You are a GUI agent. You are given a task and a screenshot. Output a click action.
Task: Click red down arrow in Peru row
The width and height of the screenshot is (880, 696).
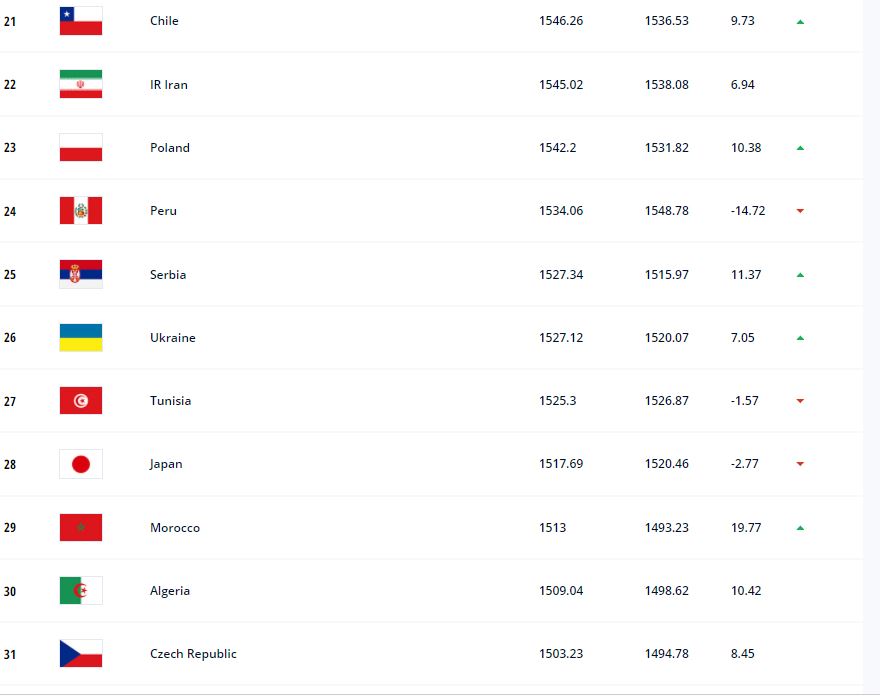tap(800, 211)
